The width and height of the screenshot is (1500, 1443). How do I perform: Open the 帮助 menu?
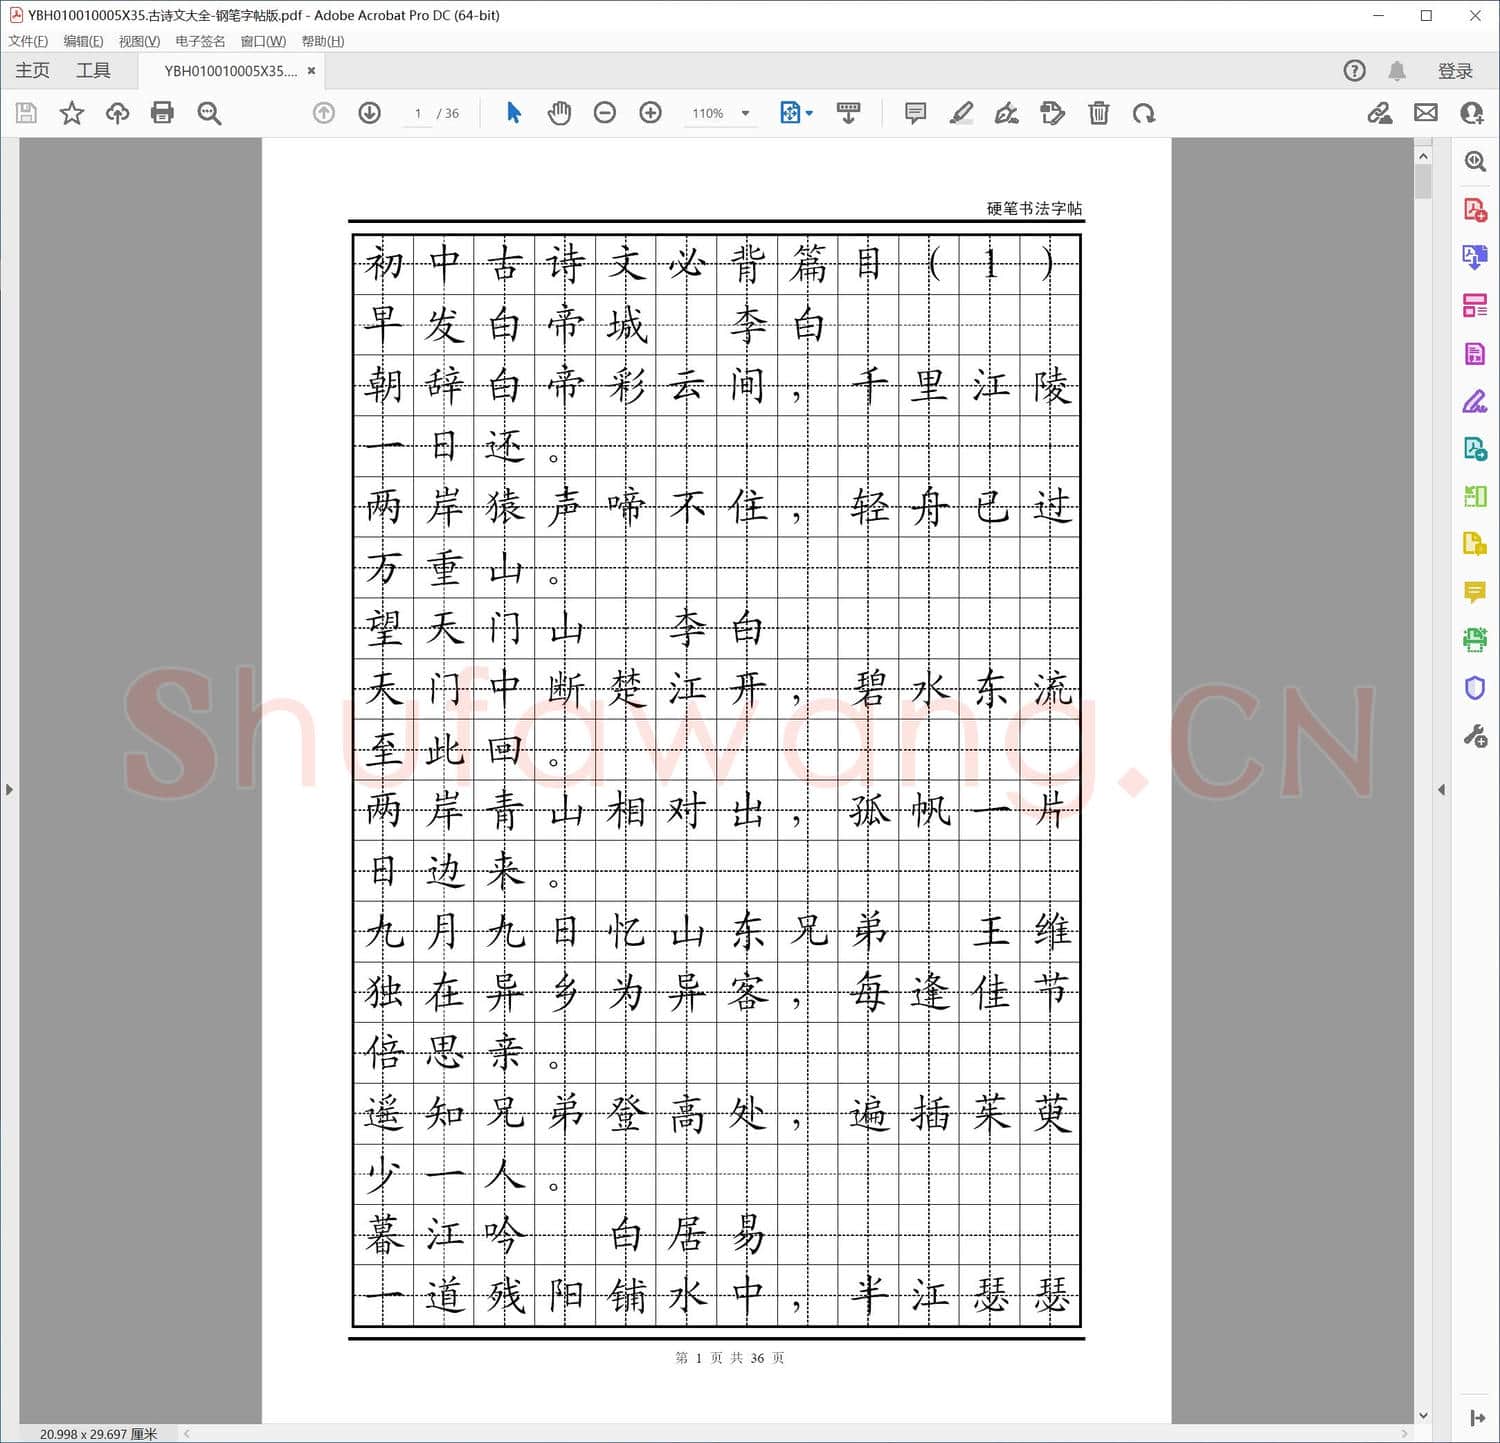(x=322, y=41)
